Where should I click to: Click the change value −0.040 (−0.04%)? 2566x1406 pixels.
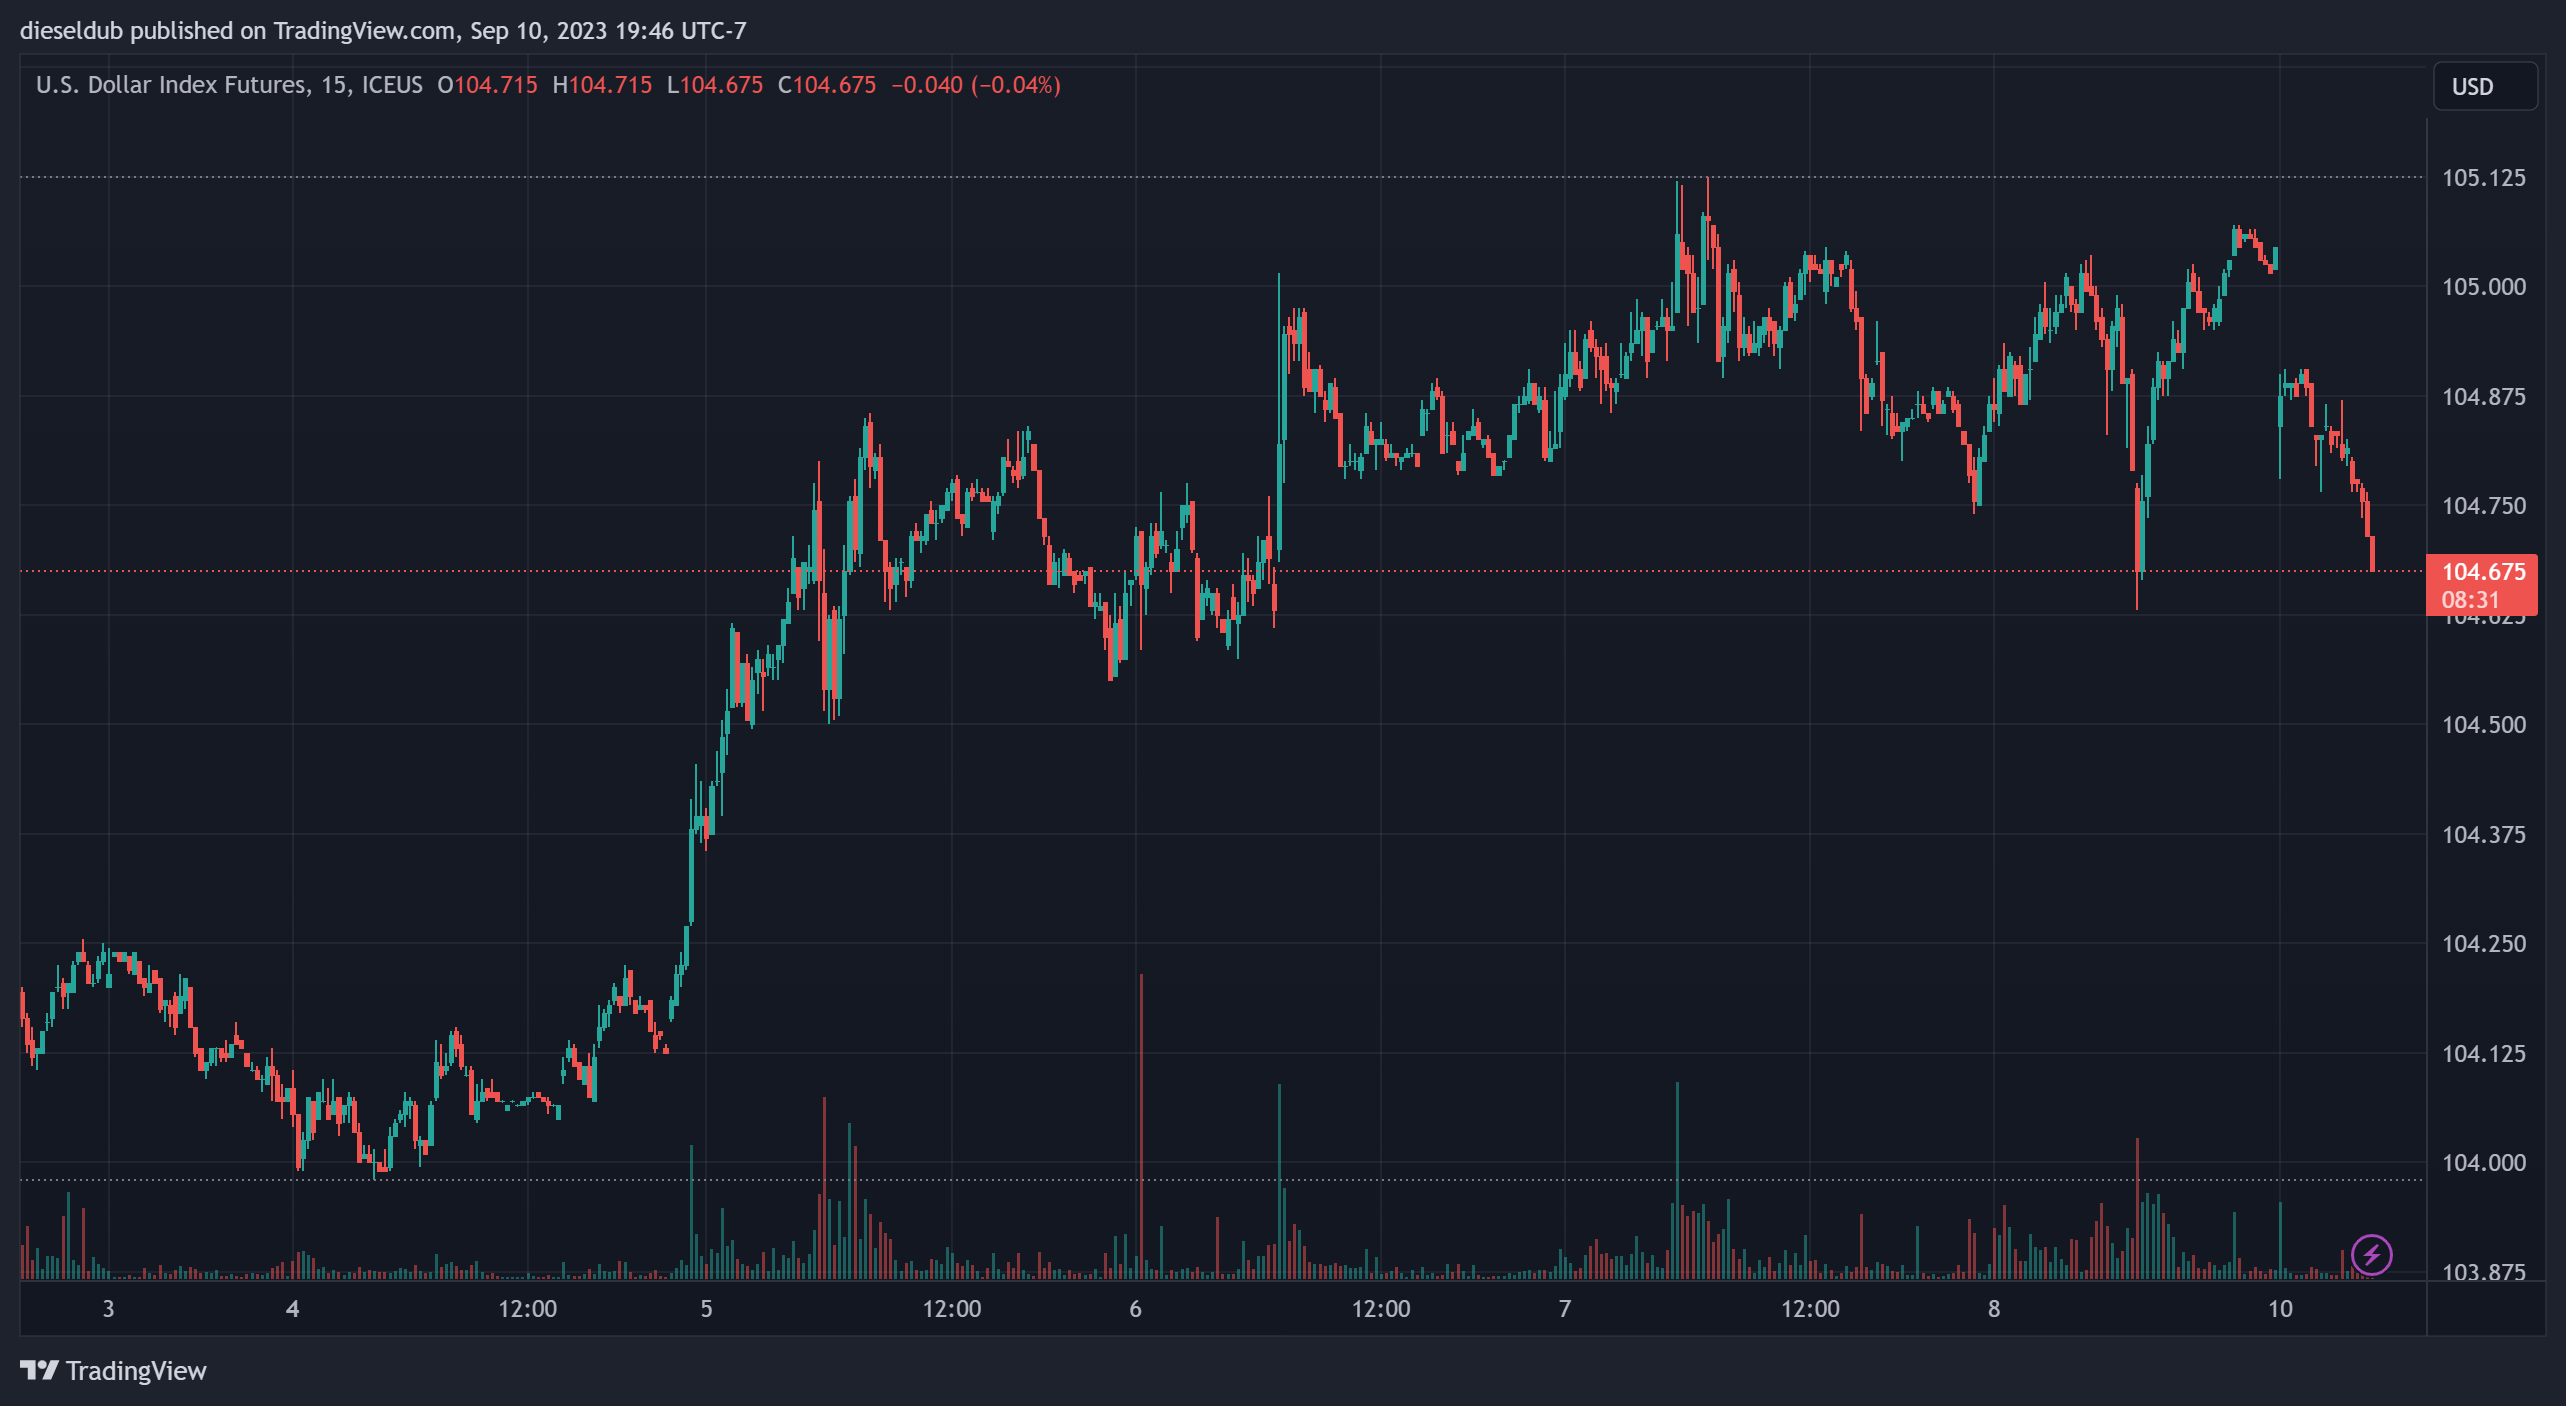[976, 85]
